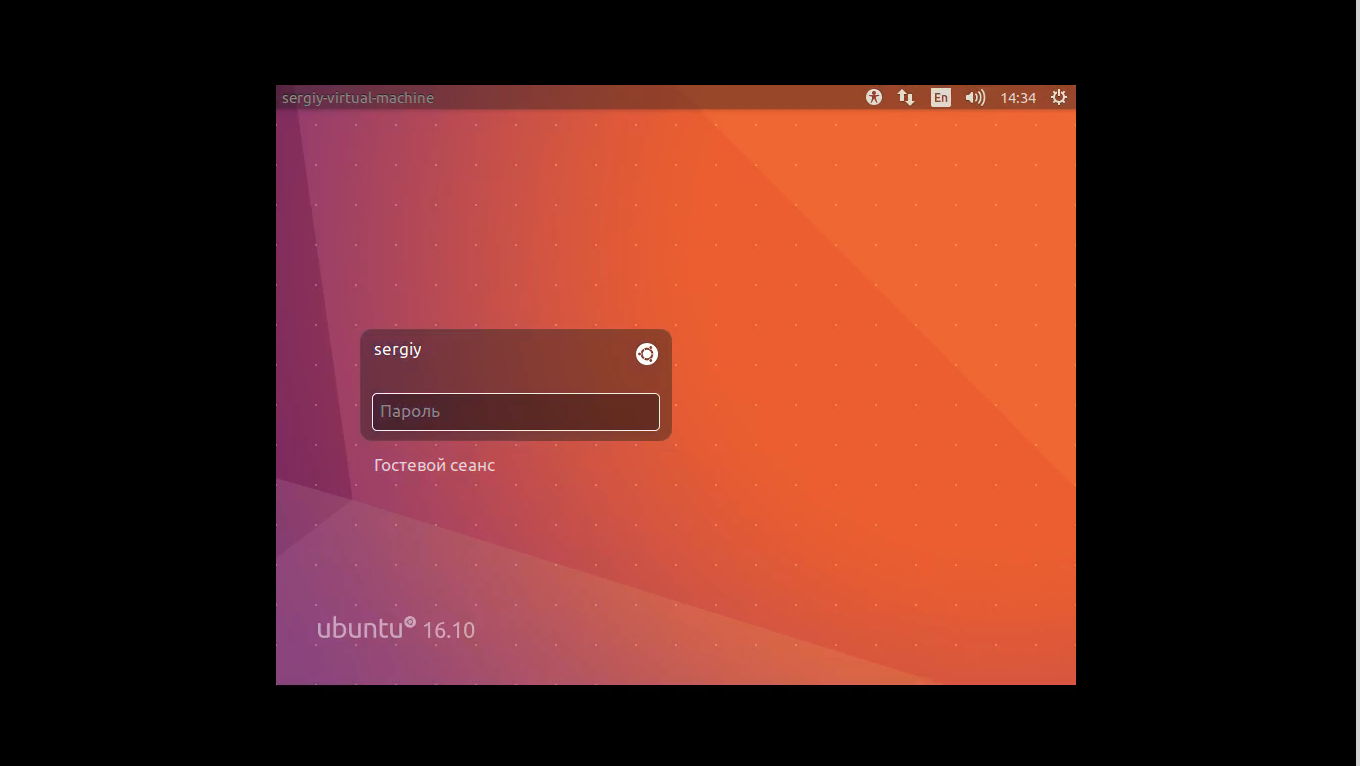Click empty middle of the top panel
The image size is (1360, 766).
click(650, 98)
